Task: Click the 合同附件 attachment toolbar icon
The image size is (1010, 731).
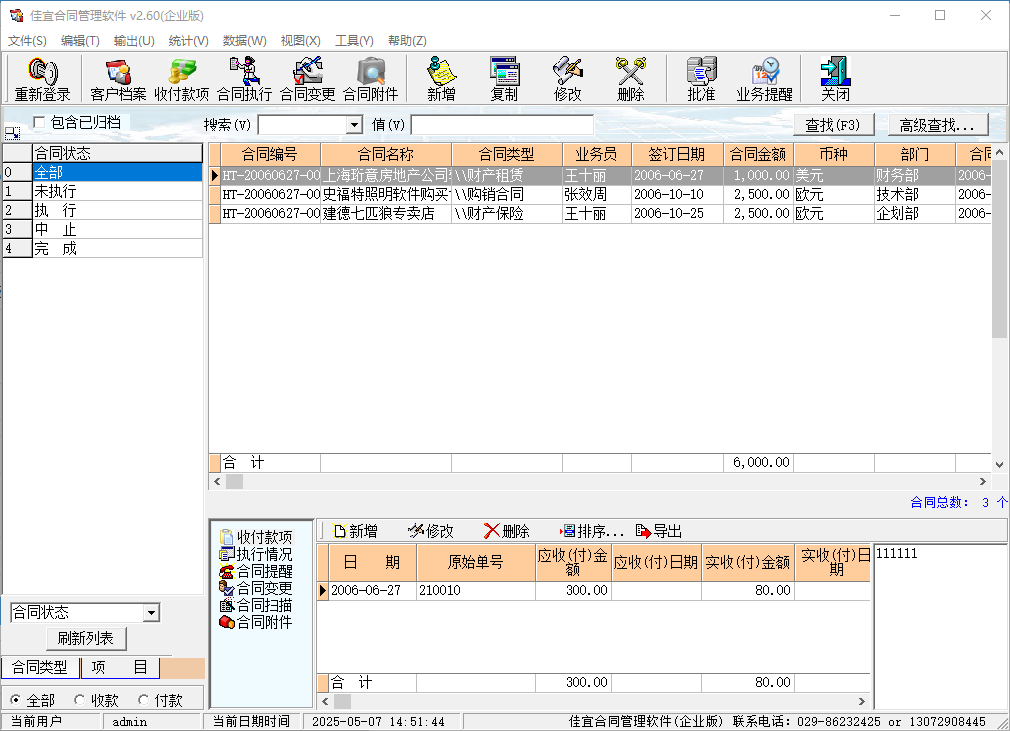Action: [370, 79]
